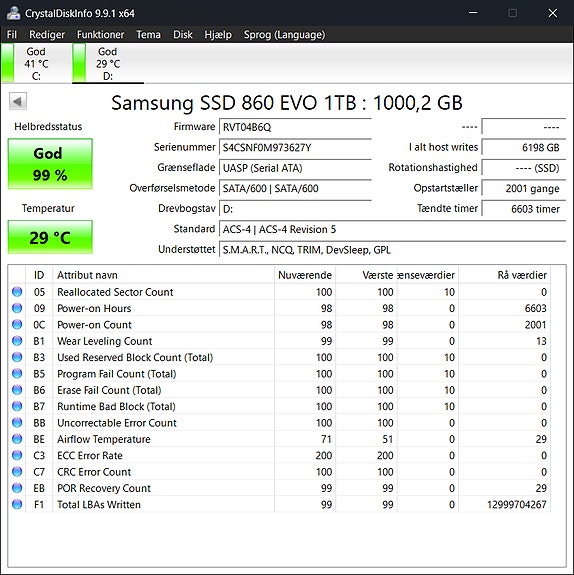Click the 29 °C temperature button

point(50,237)
